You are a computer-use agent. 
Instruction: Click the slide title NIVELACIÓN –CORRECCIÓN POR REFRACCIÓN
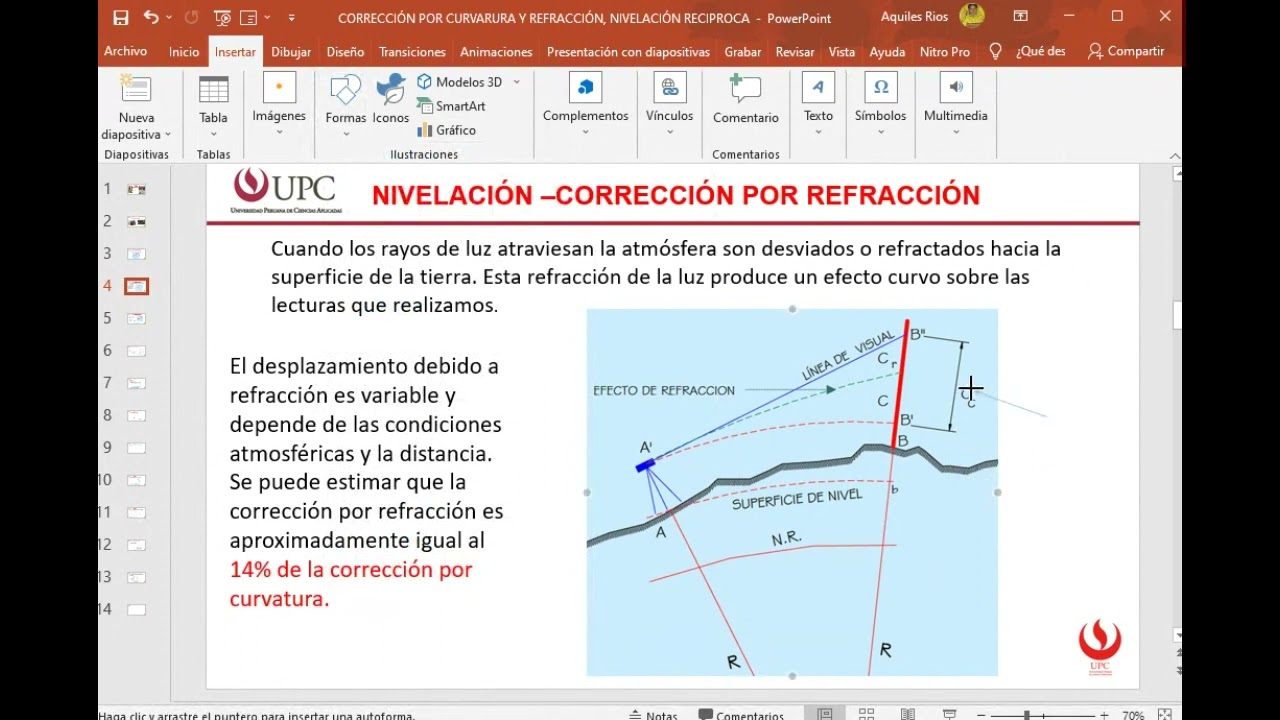[676, 195]
